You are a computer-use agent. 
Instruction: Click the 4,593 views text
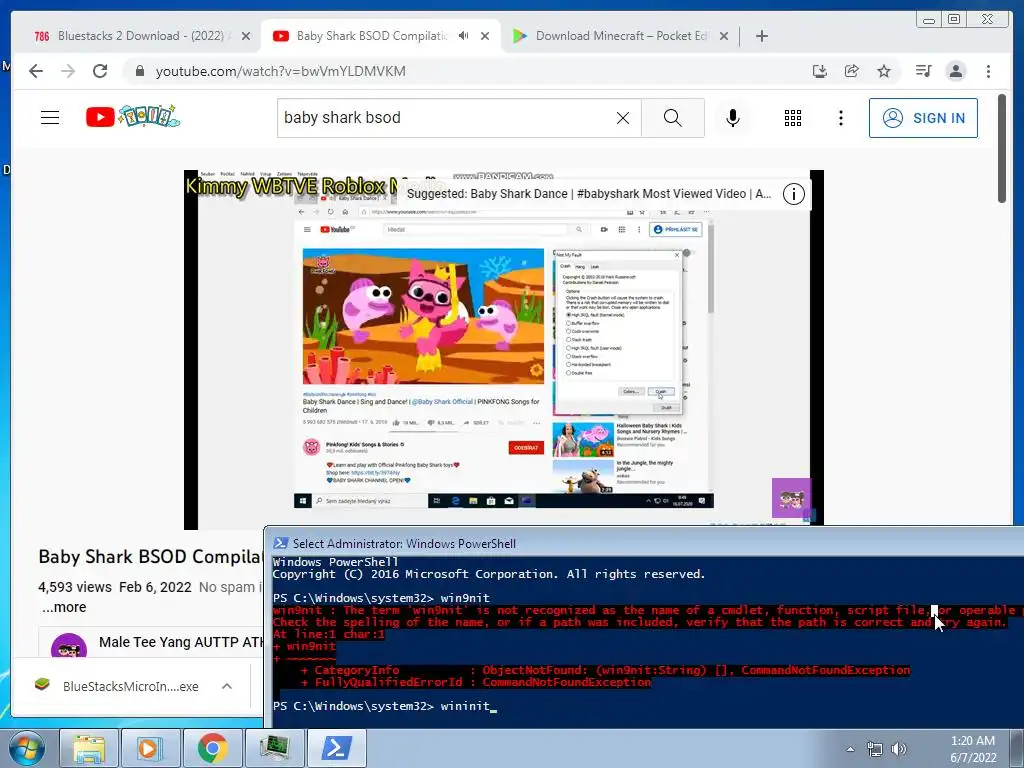pos(74,586)
